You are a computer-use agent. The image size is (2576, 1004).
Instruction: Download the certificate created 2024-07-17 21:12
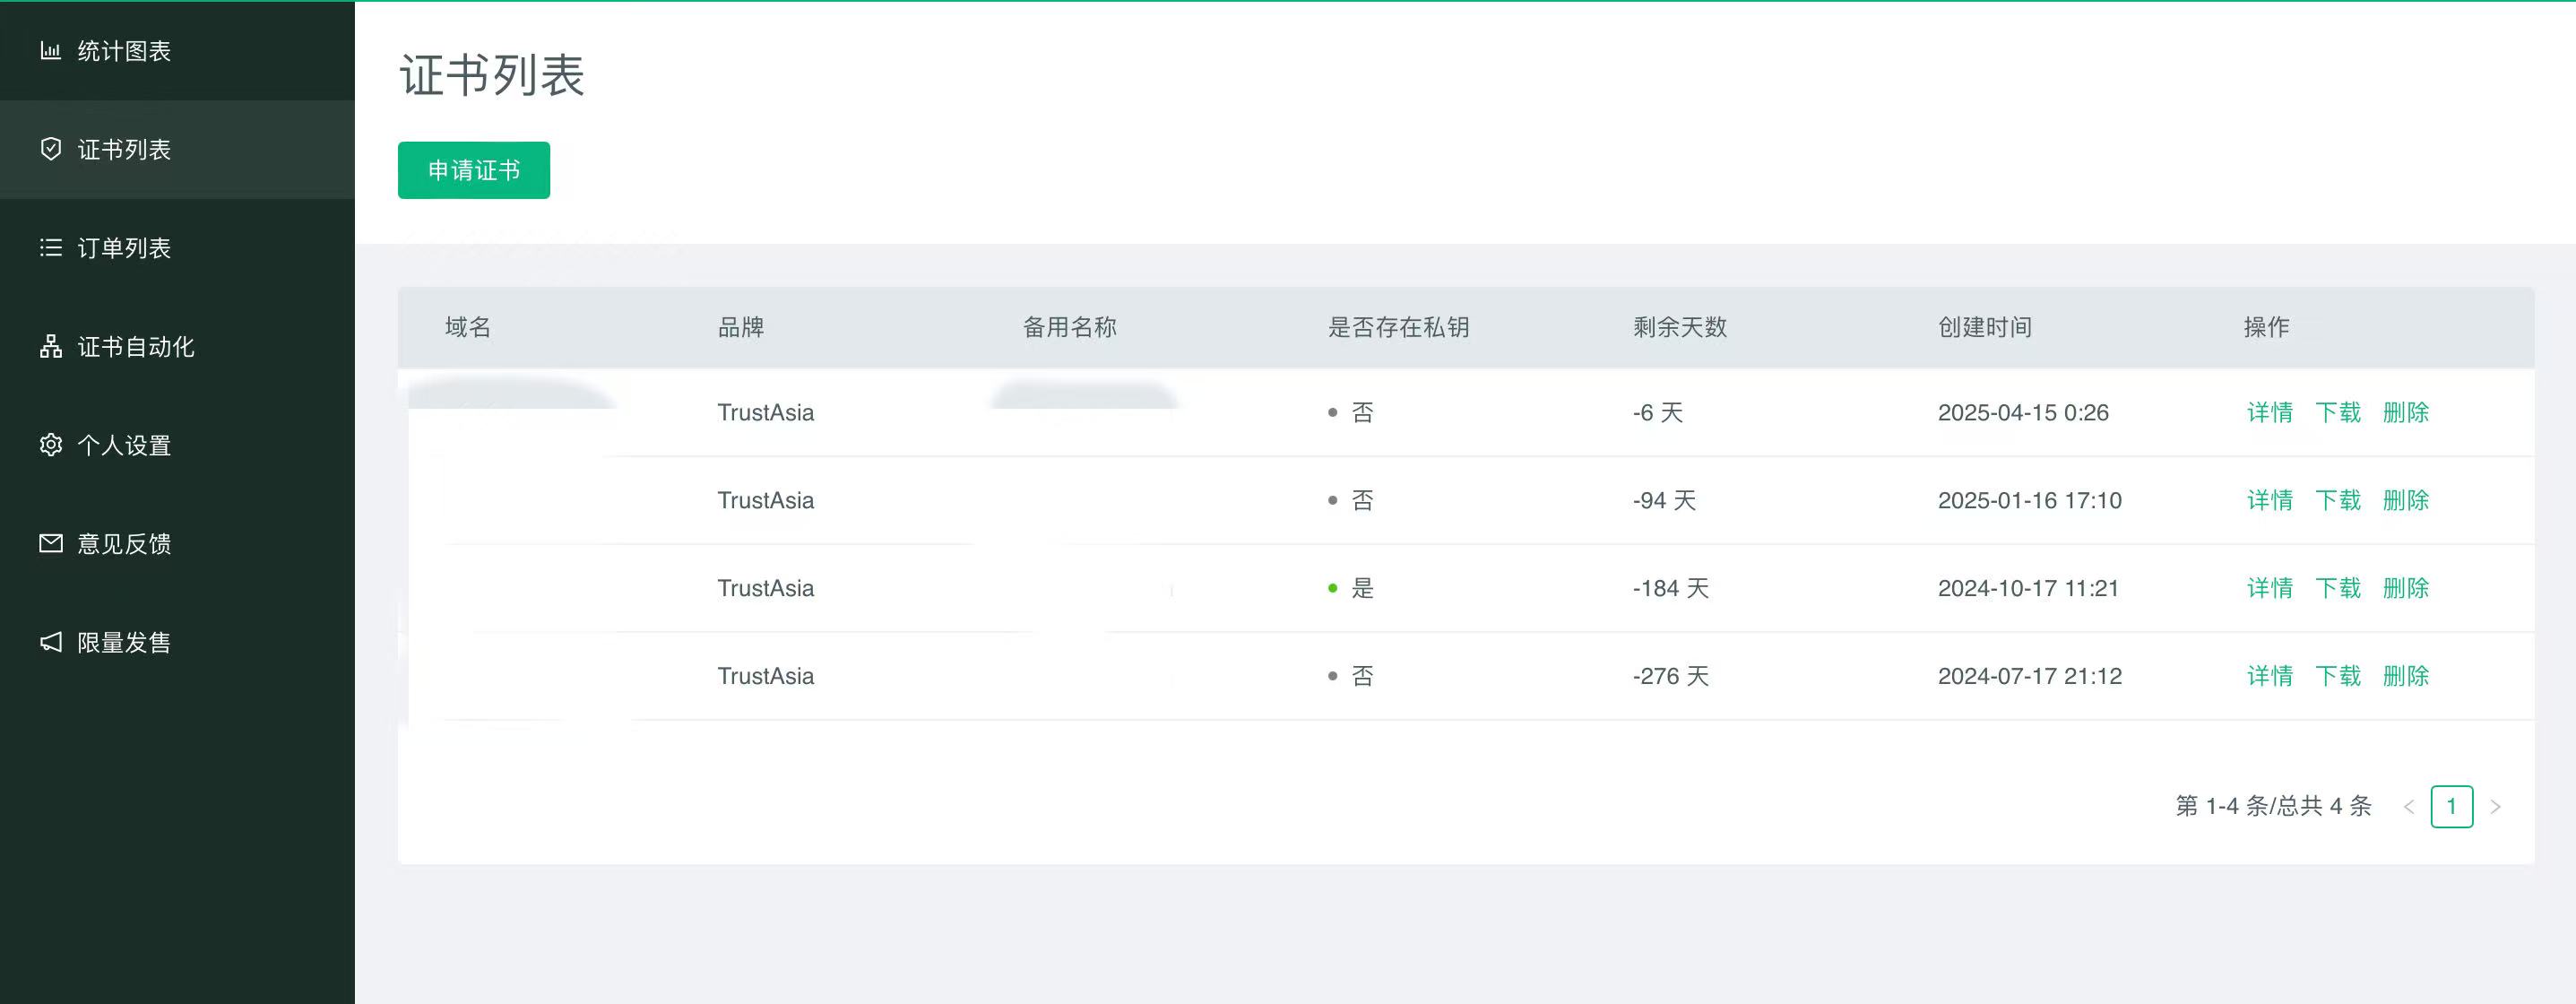tap(2338, 676)
